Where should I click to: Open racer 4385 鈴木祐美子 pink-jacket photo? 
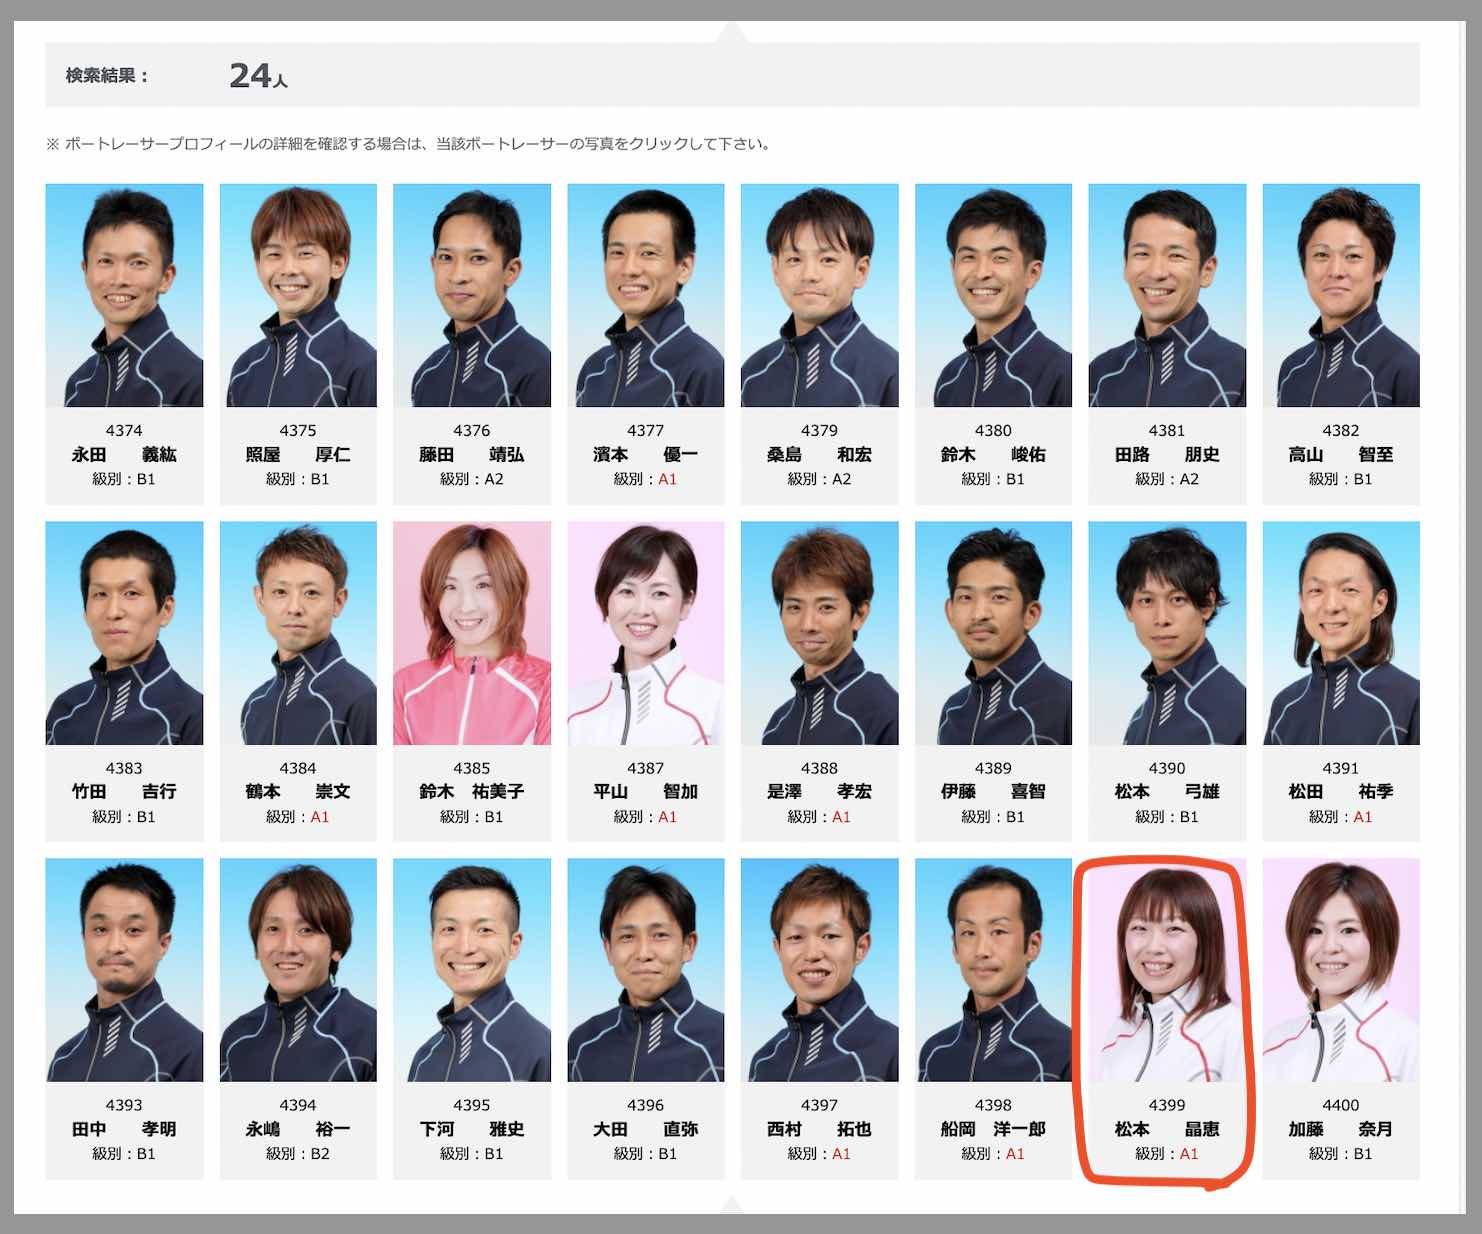472,633
